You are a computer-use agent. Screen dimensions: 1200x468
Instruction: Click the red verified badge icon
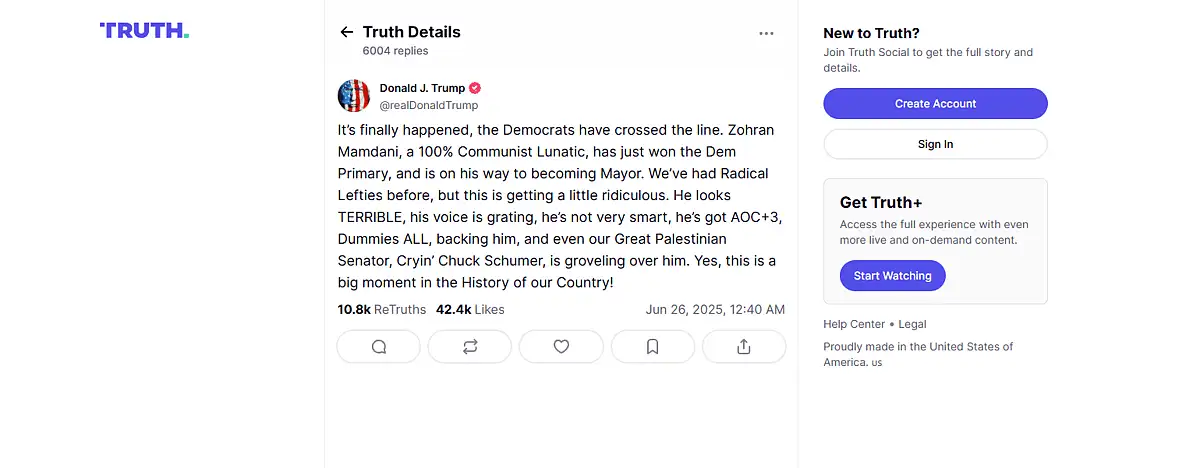pyautogui.click(x=476, y=88)
